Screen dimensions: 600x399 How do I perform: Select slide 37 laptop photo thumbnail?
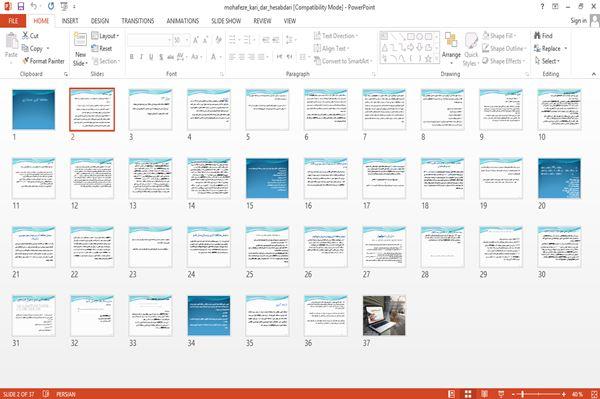click(384, 316)
